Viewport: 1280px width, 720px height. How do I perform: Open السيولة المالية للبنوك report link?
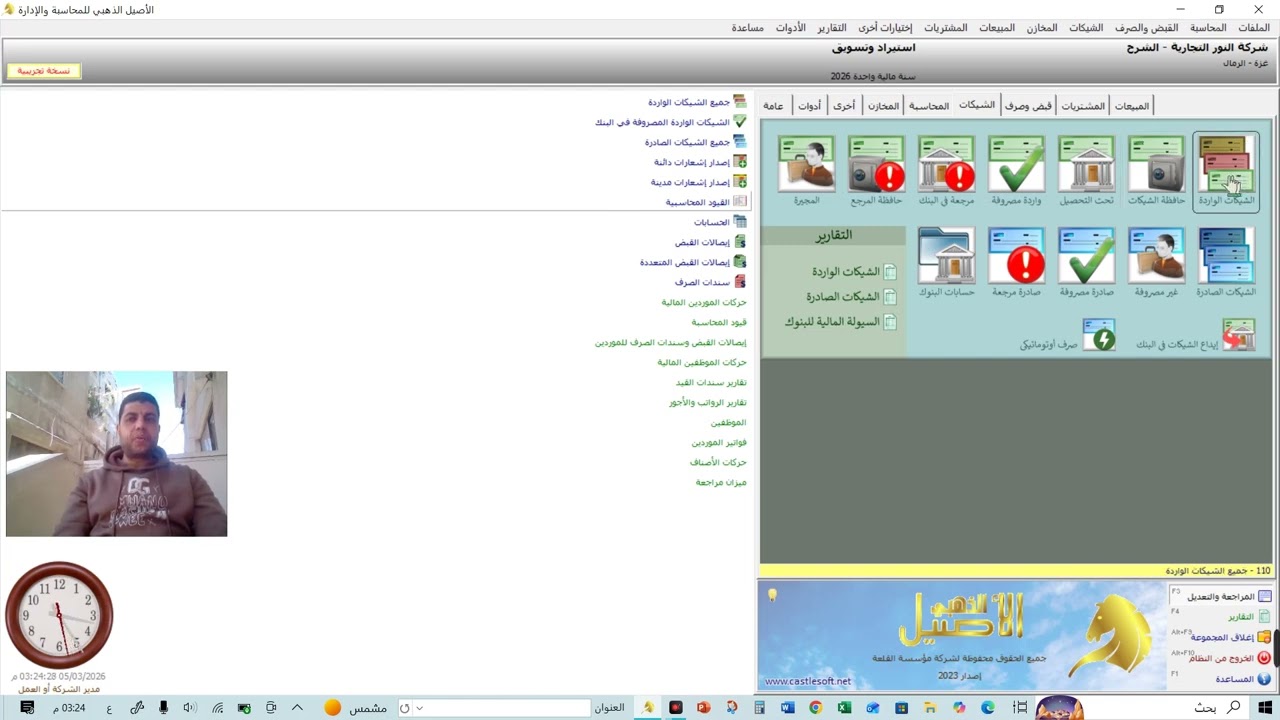[x=840, y=322]
